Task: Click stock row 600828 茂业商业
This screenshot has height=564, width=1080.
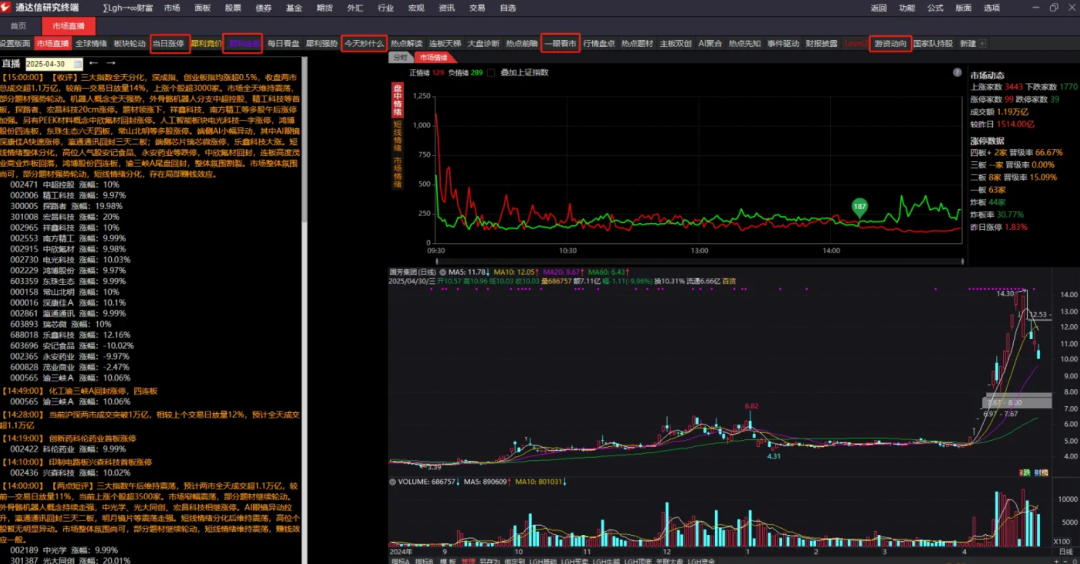Action: 69,367
